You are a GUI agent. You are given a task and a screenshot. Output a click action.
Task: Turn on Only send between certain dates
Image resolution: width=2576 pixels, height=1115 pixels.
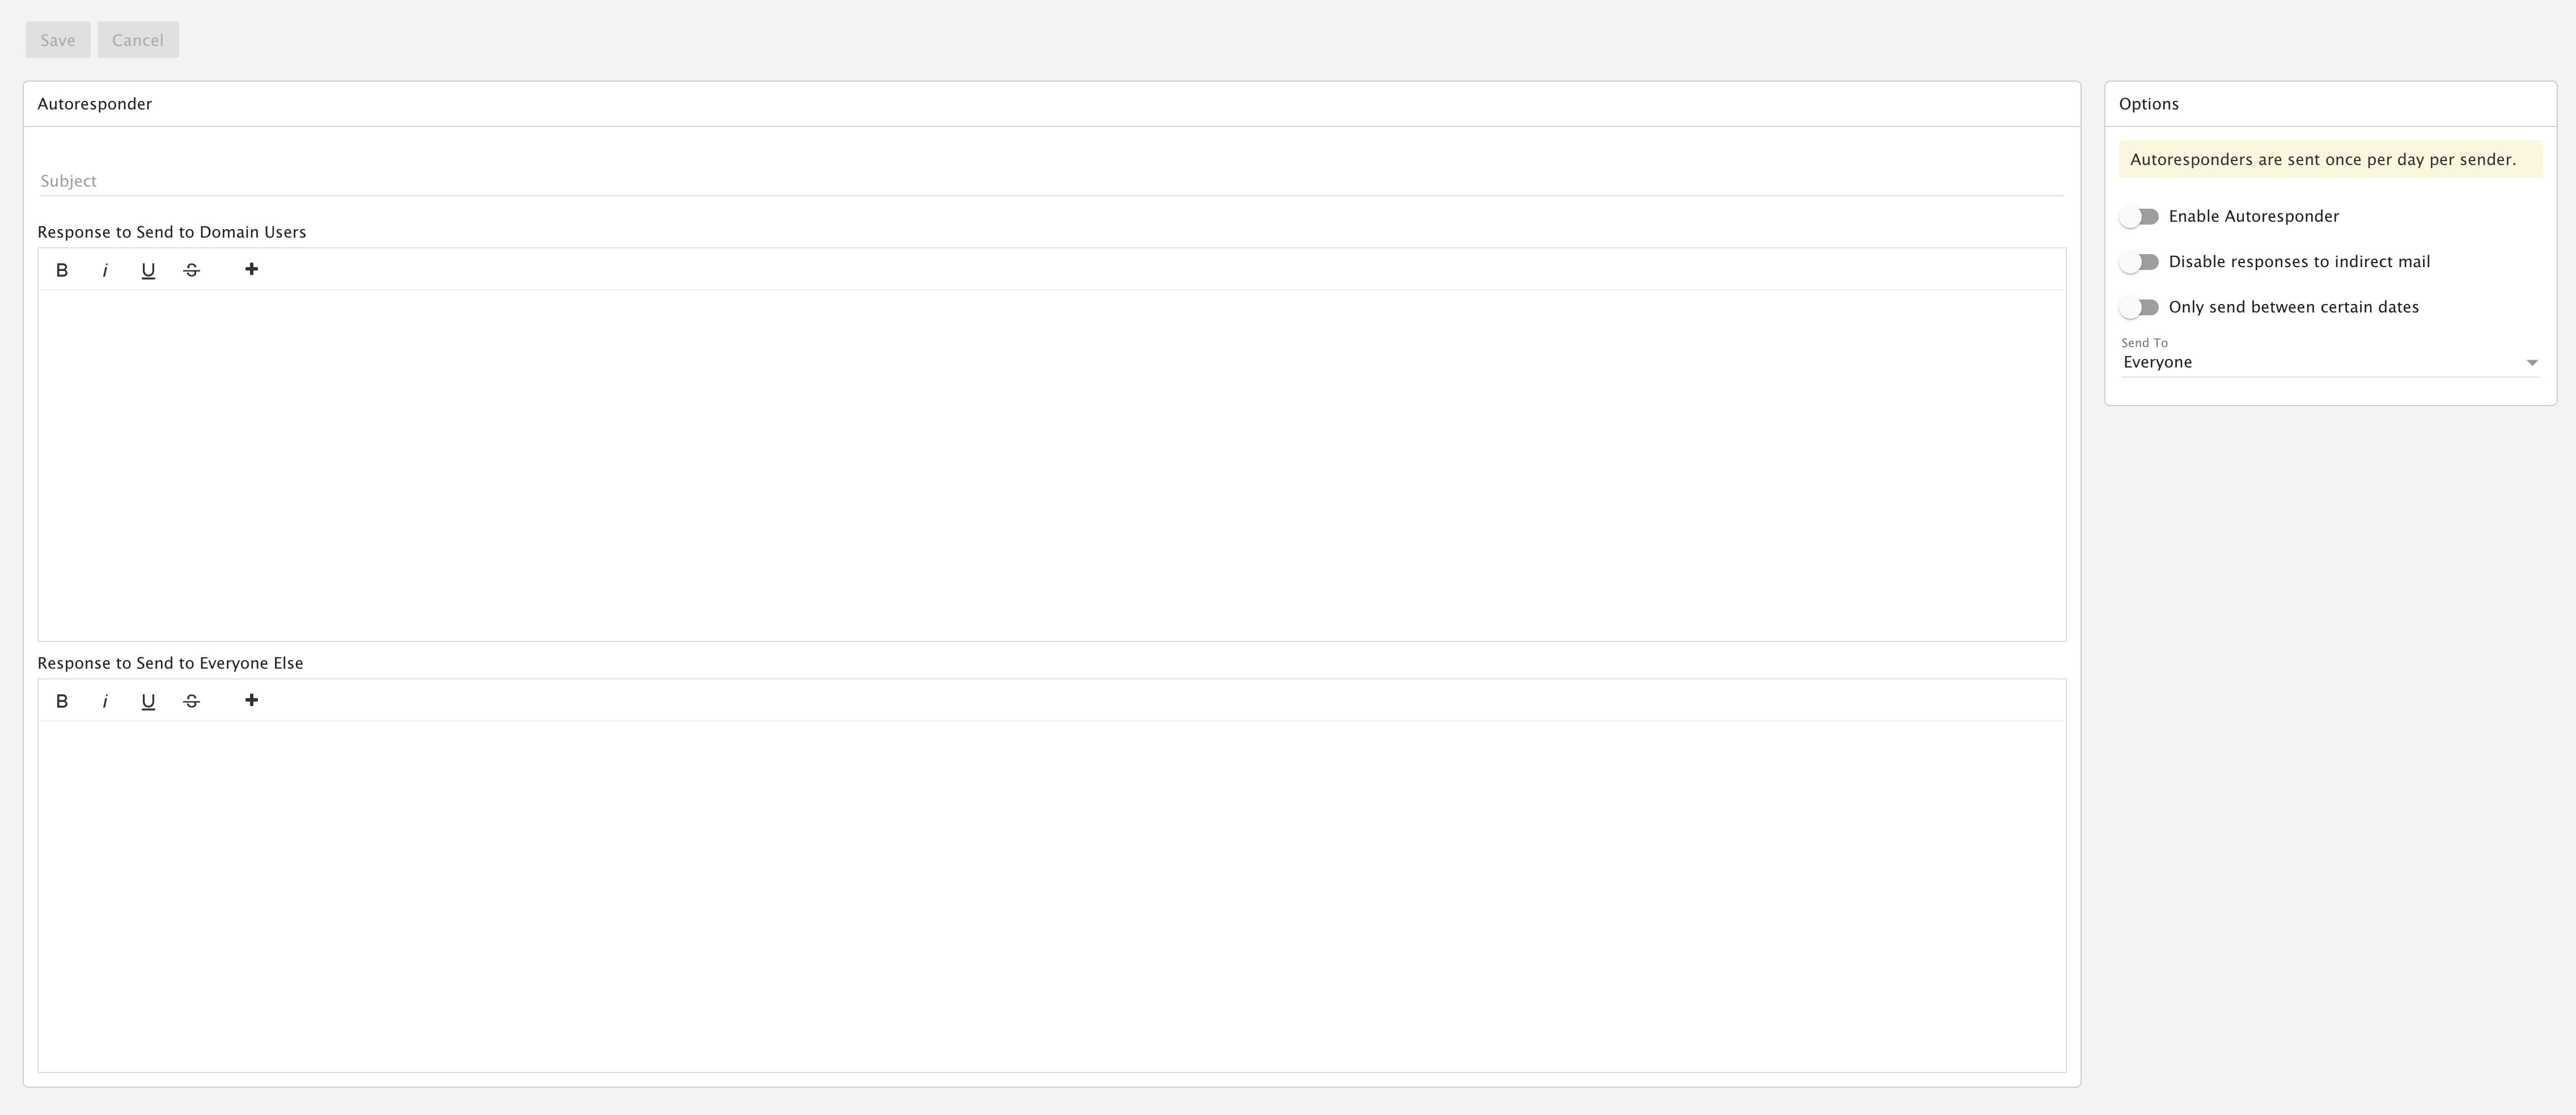coord(2139,307)
